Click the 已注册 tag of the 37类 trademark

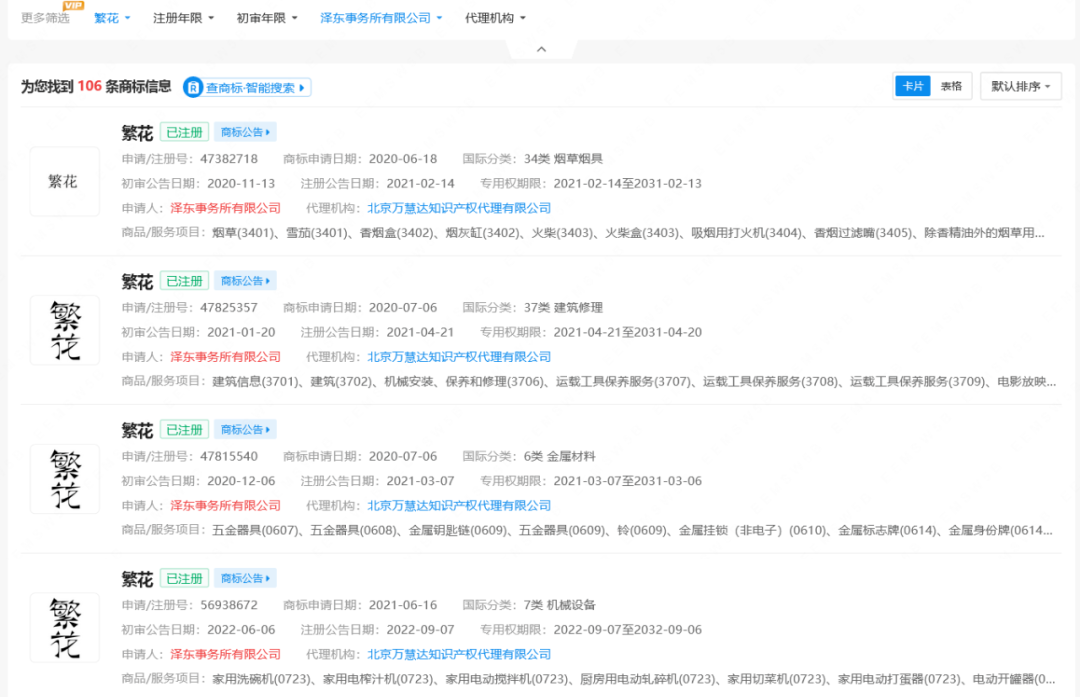tap(185, 281)
